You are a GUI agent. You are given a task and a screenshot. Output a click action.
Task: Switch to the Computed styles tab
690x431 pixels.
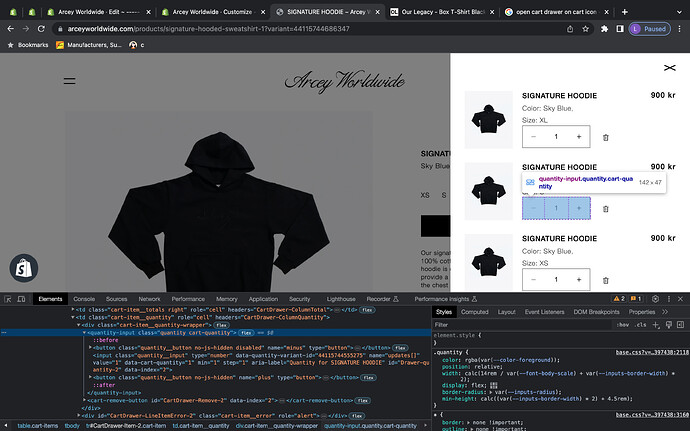(474, 312)
